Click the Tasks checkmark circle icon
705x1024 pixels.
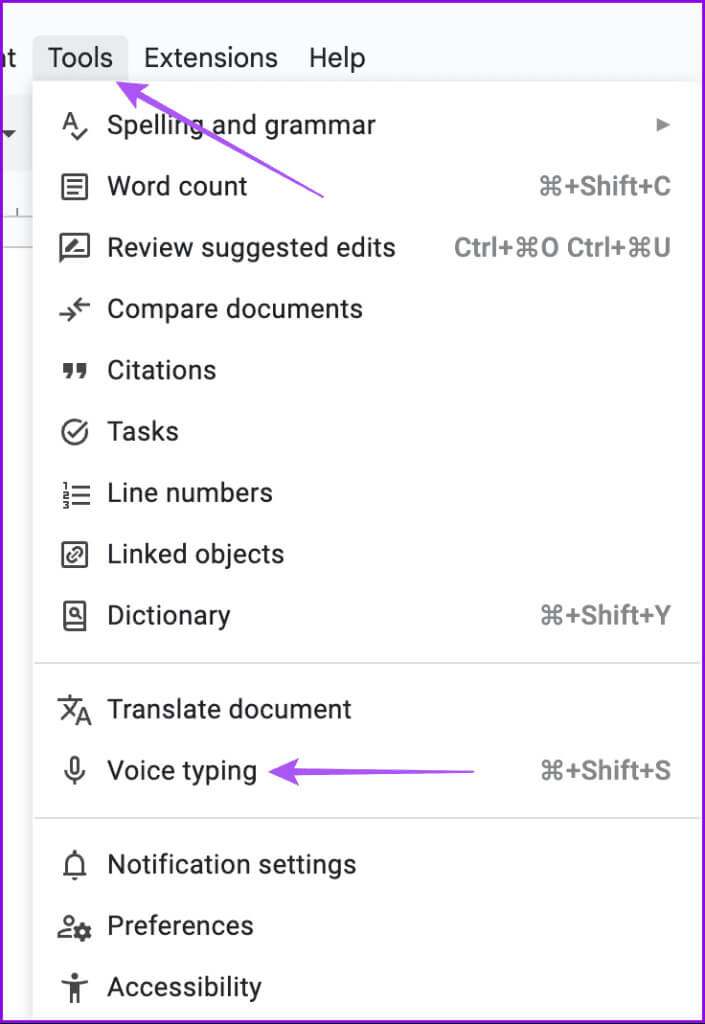tap(75, 432)
